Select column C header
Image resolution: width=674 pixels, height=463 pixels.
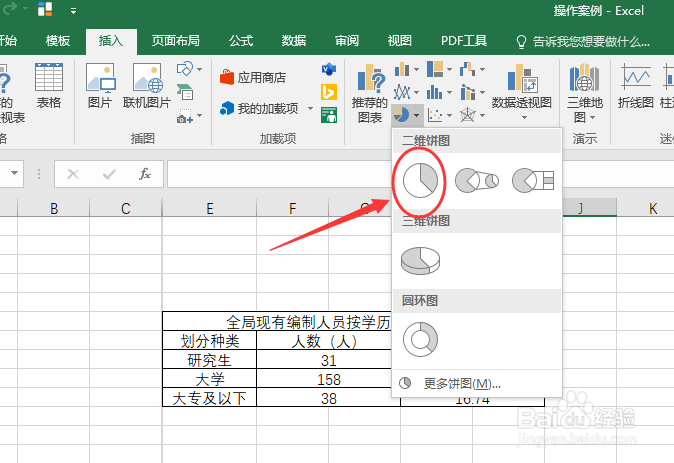(126, 209)
